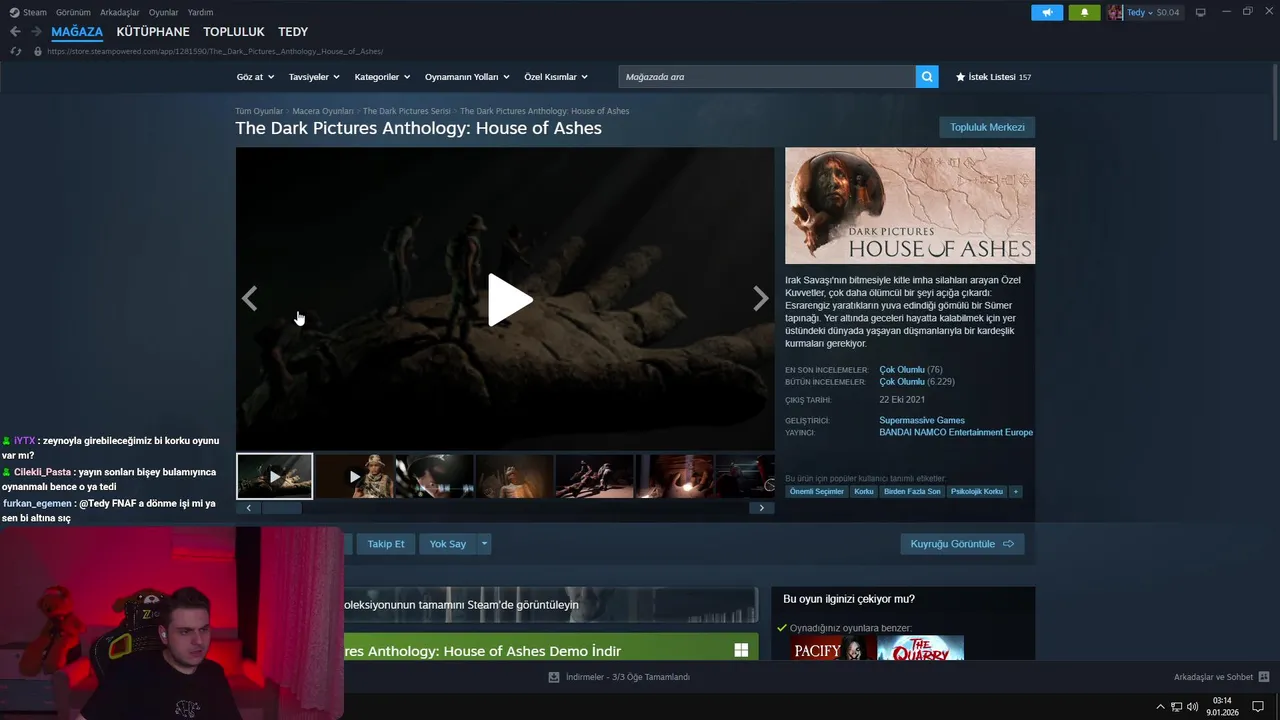The width and height of the screenshot is (1280, 720).
Task: Click The Dark Pictures Serisi breadcrumb
Action: [407, 111]
